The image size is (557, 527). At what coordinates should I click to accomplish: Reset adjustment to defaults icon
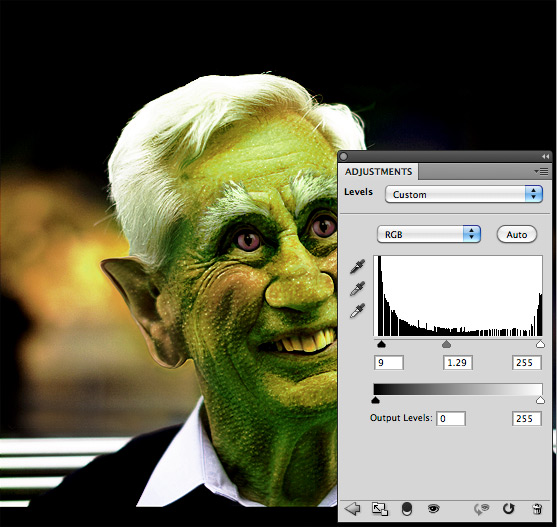509,509
